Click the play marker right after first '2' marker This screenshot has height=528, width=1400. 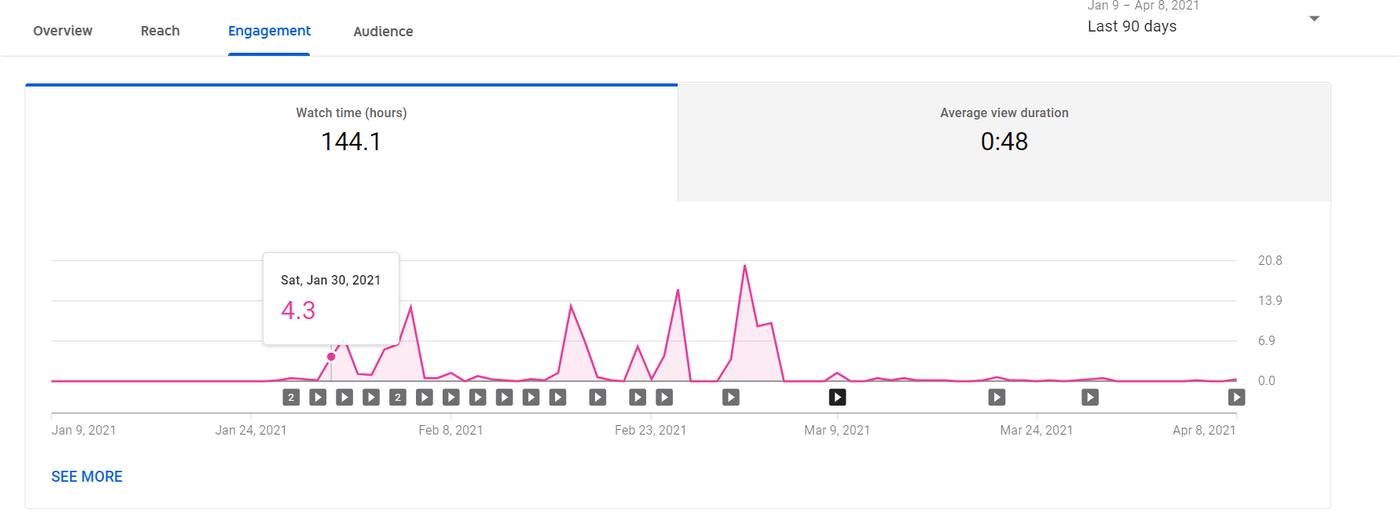click(318, 397)
